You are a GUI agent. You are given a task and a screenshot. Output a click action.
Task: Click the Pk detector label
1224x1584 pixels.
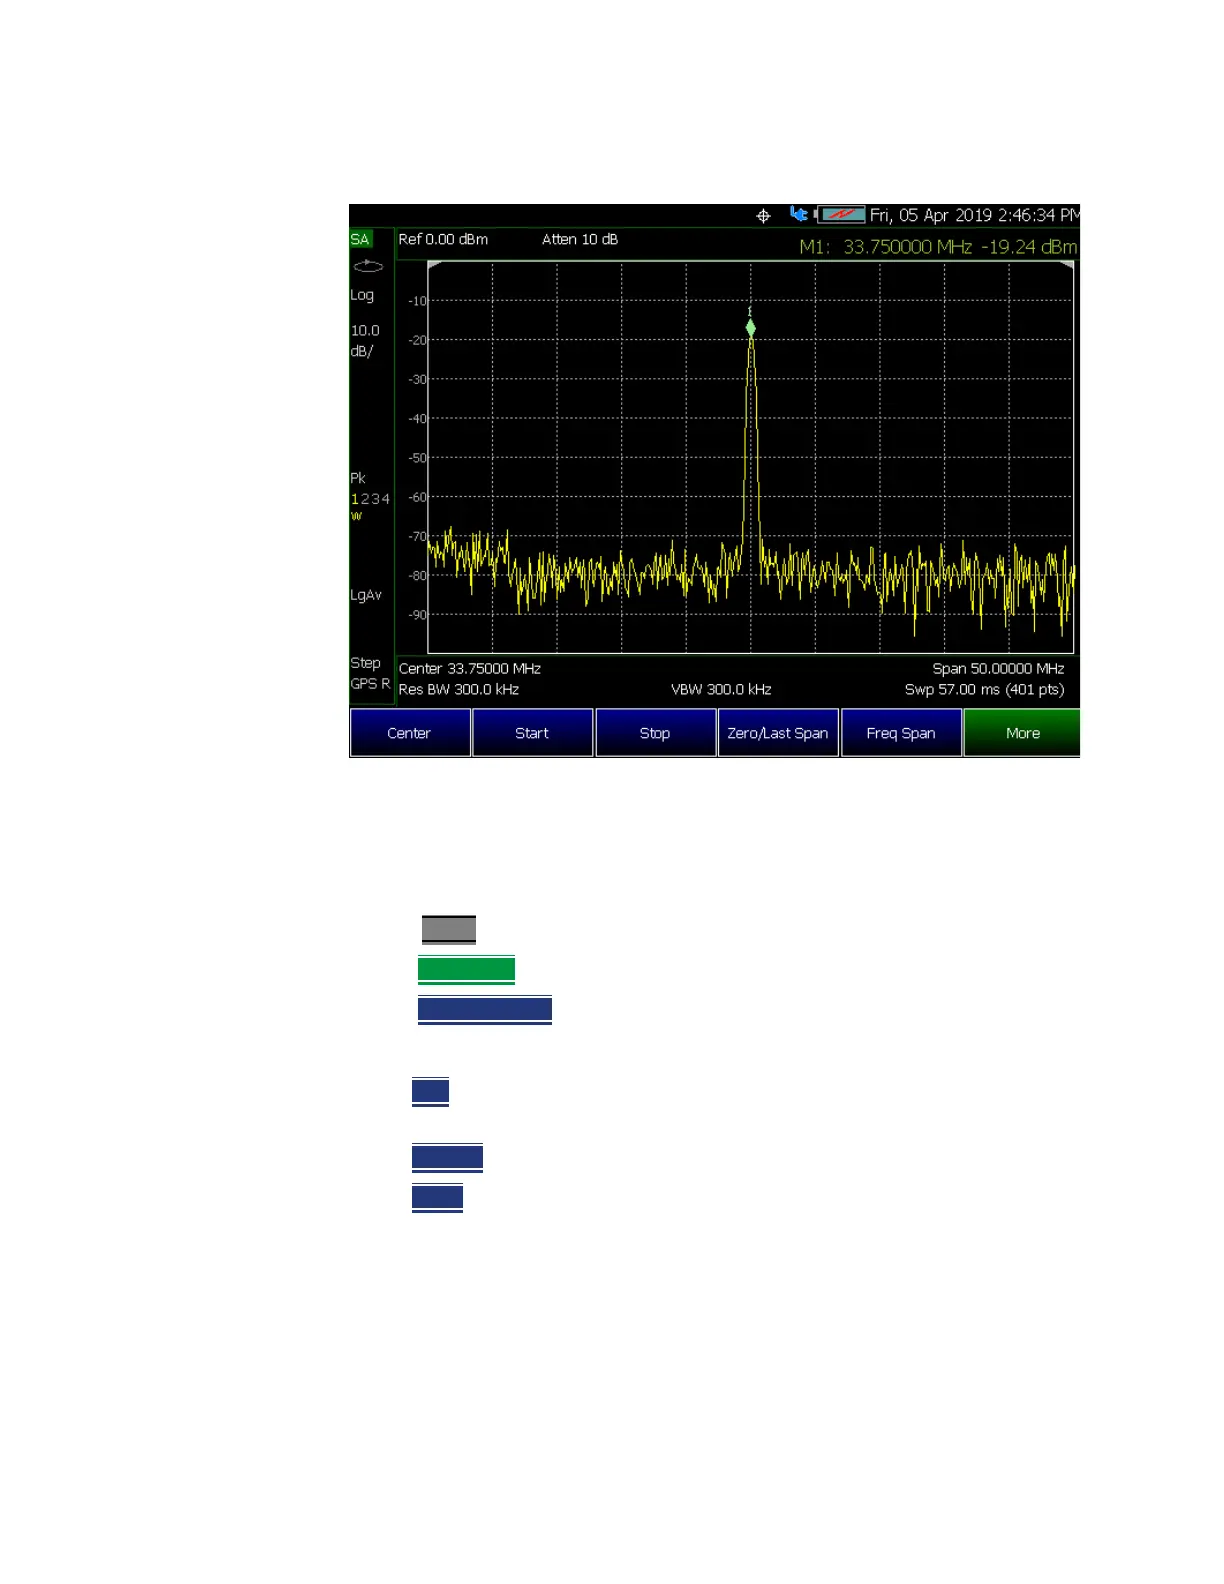point(358,478)
